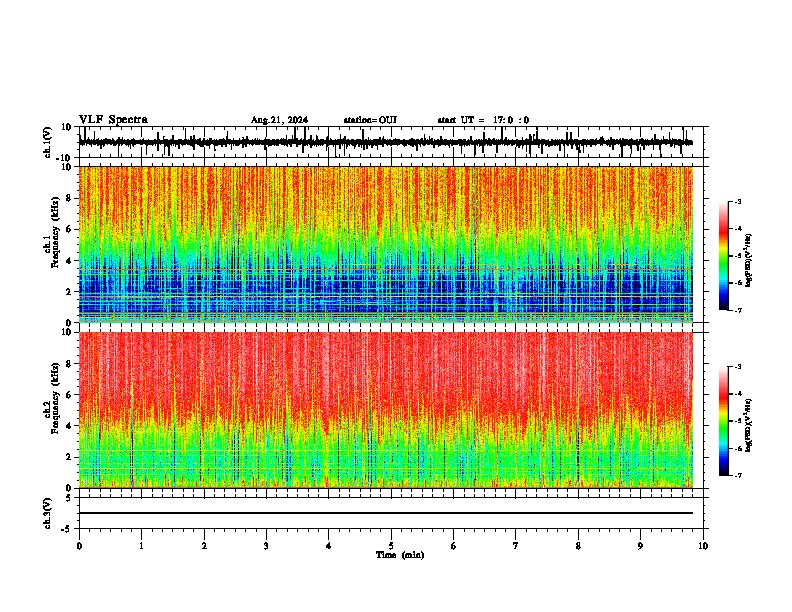
Task: Click inside the ch.2 spectrogram plot
Action: click(386, 410)
